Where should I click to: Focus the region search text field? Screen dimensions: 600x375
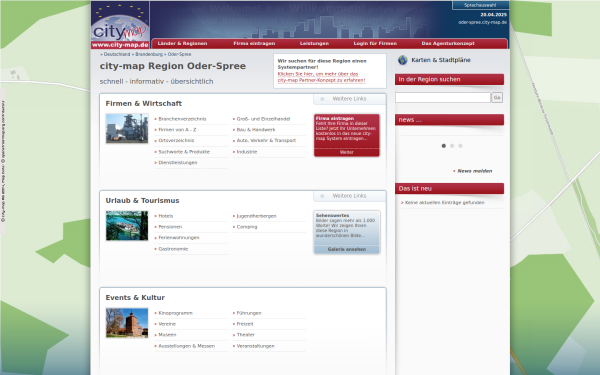(443, 98)
